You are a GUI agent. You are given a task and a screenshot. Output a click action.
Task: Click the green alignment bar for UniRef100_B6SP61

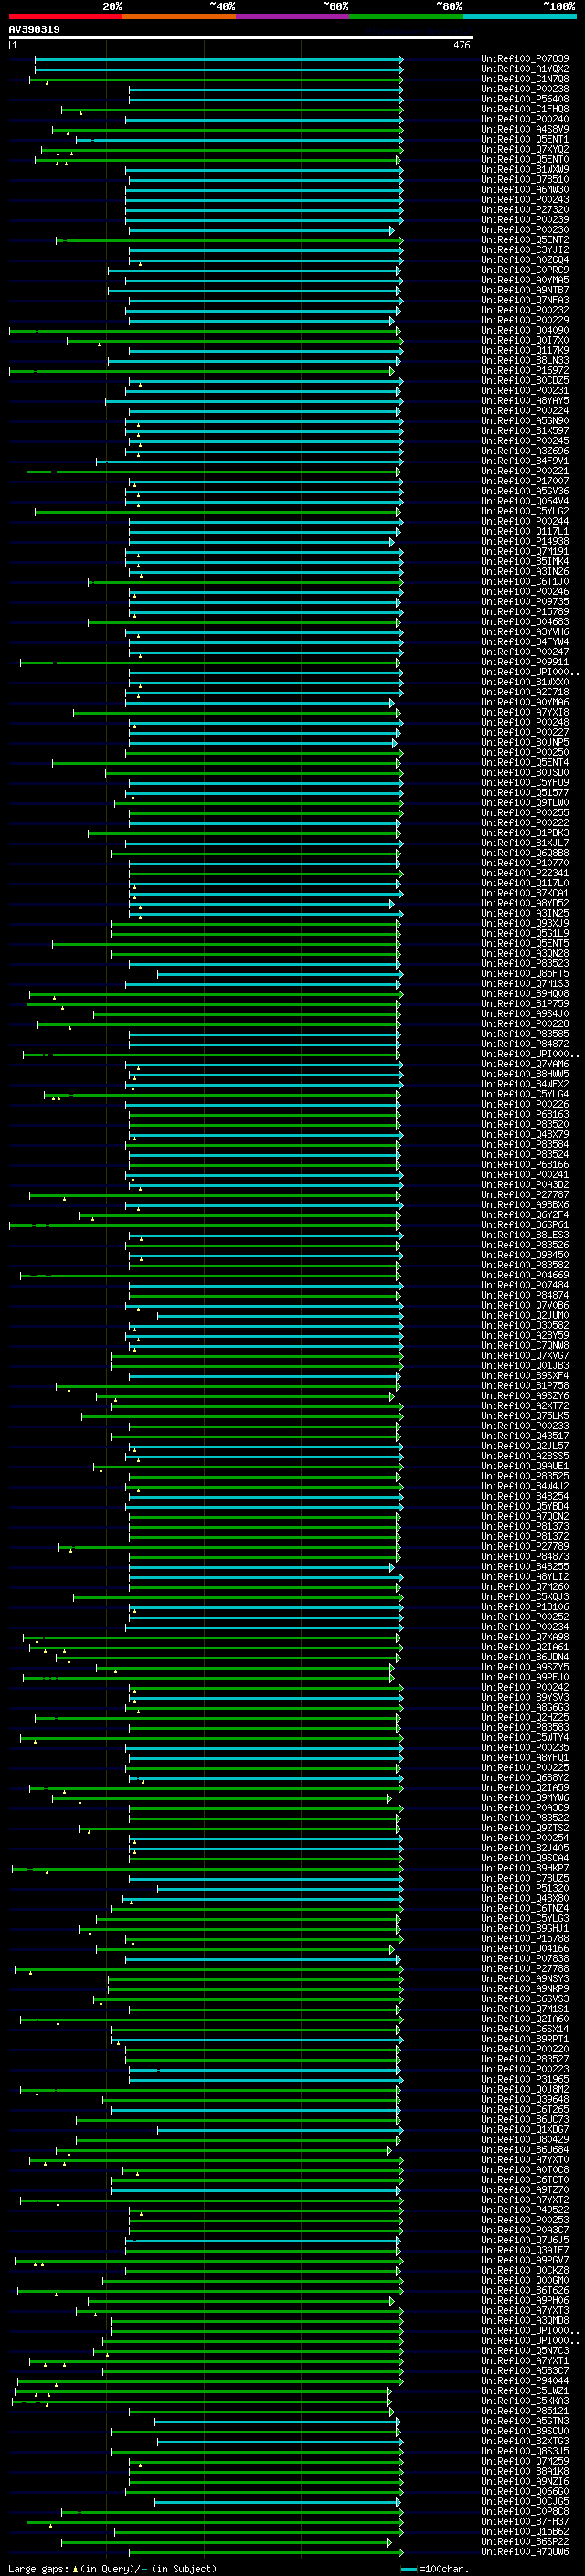point(204,1225)
